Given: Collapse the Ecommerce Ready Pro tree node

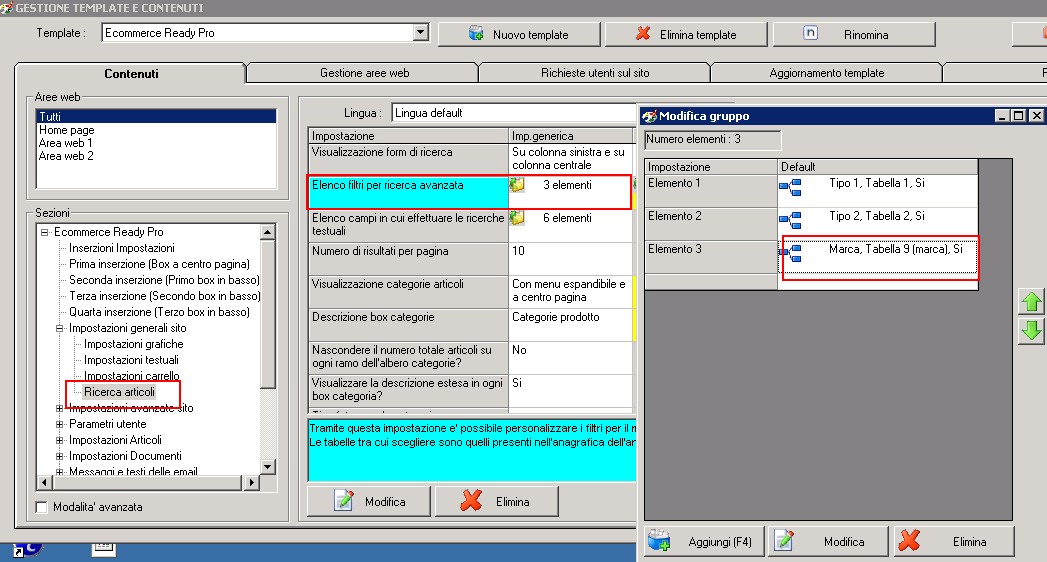Looking at the screenshot, I should 45,232.
